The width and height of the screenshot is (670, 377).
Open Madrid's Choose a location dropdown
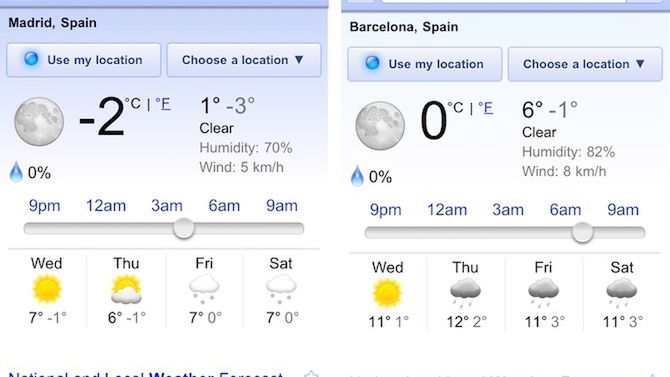tap(244, 60)
